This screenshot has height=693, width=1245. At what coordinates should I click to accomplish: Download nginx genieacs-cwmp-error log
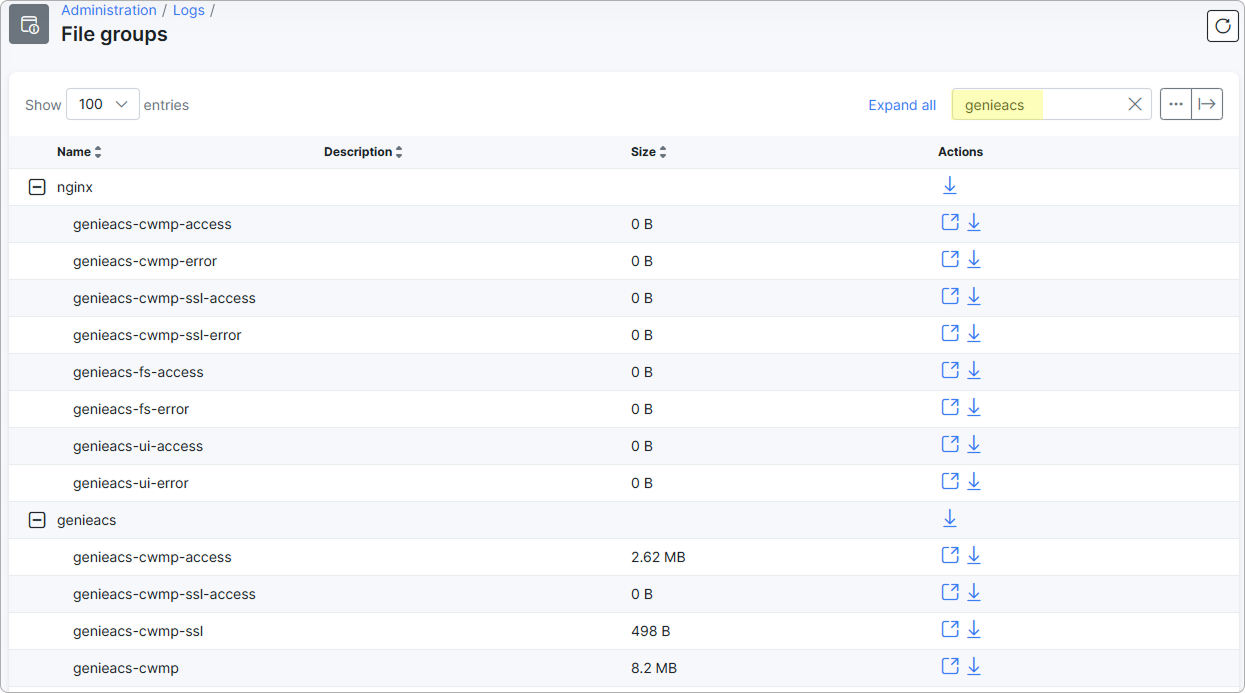(974, 260)
